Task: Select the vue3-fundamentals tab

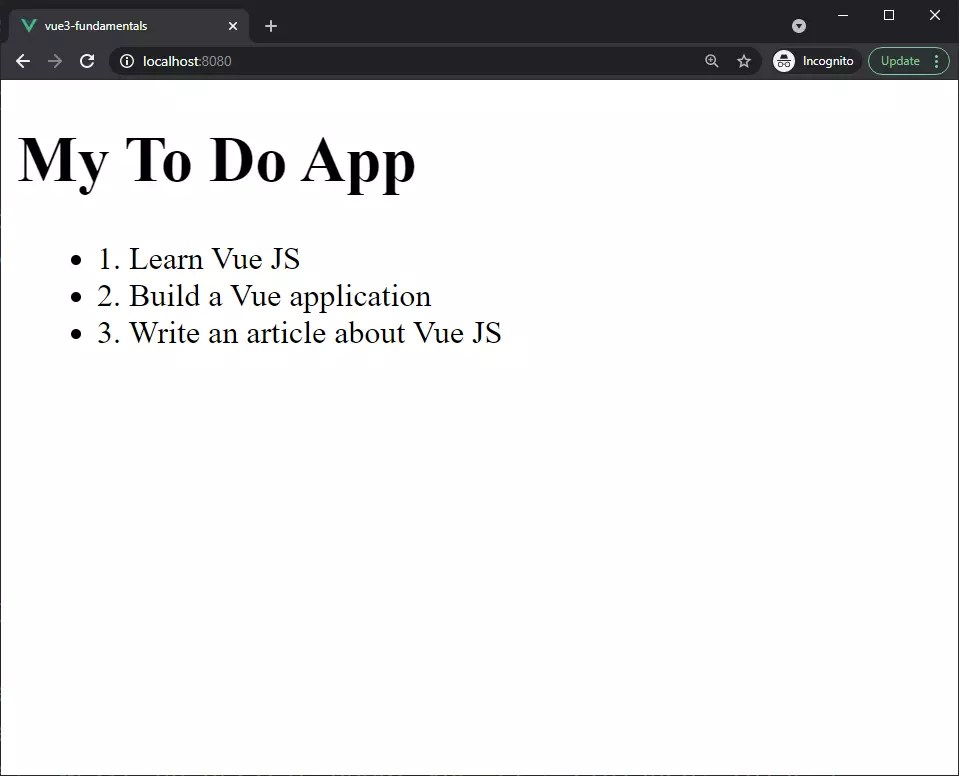Action: coord(120,26)
